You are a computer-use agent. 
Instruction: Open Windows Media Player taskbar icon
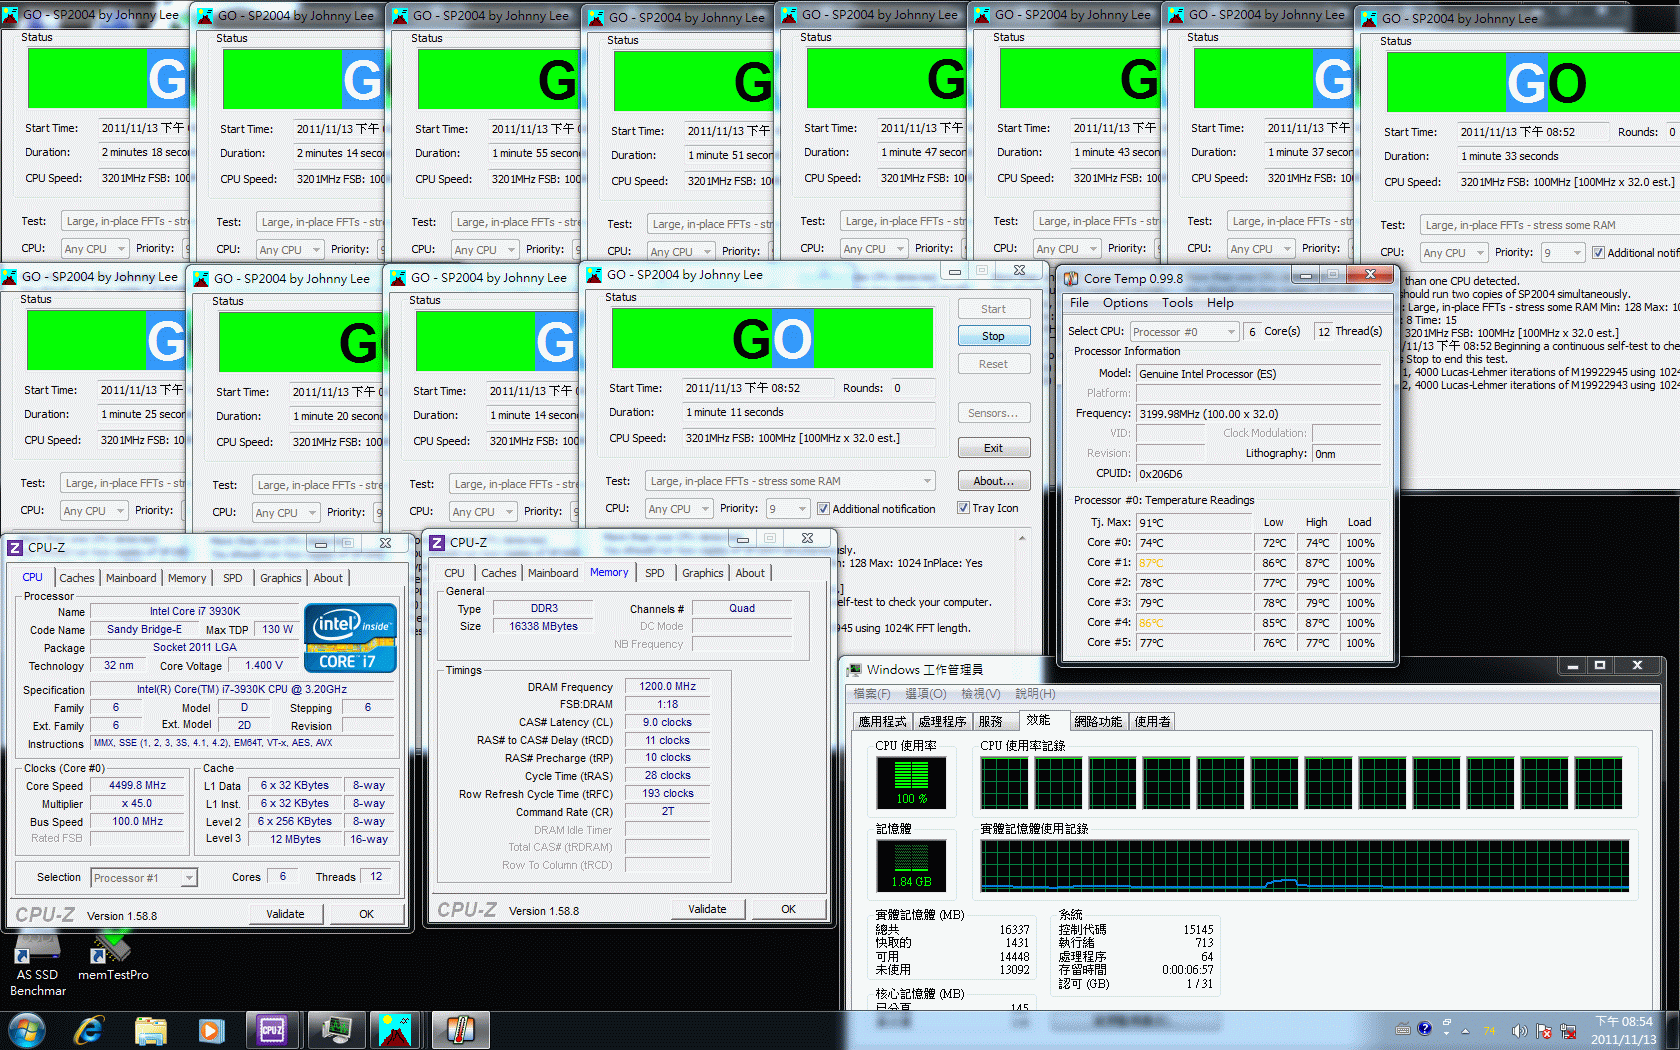click(x=210, y=1029)
